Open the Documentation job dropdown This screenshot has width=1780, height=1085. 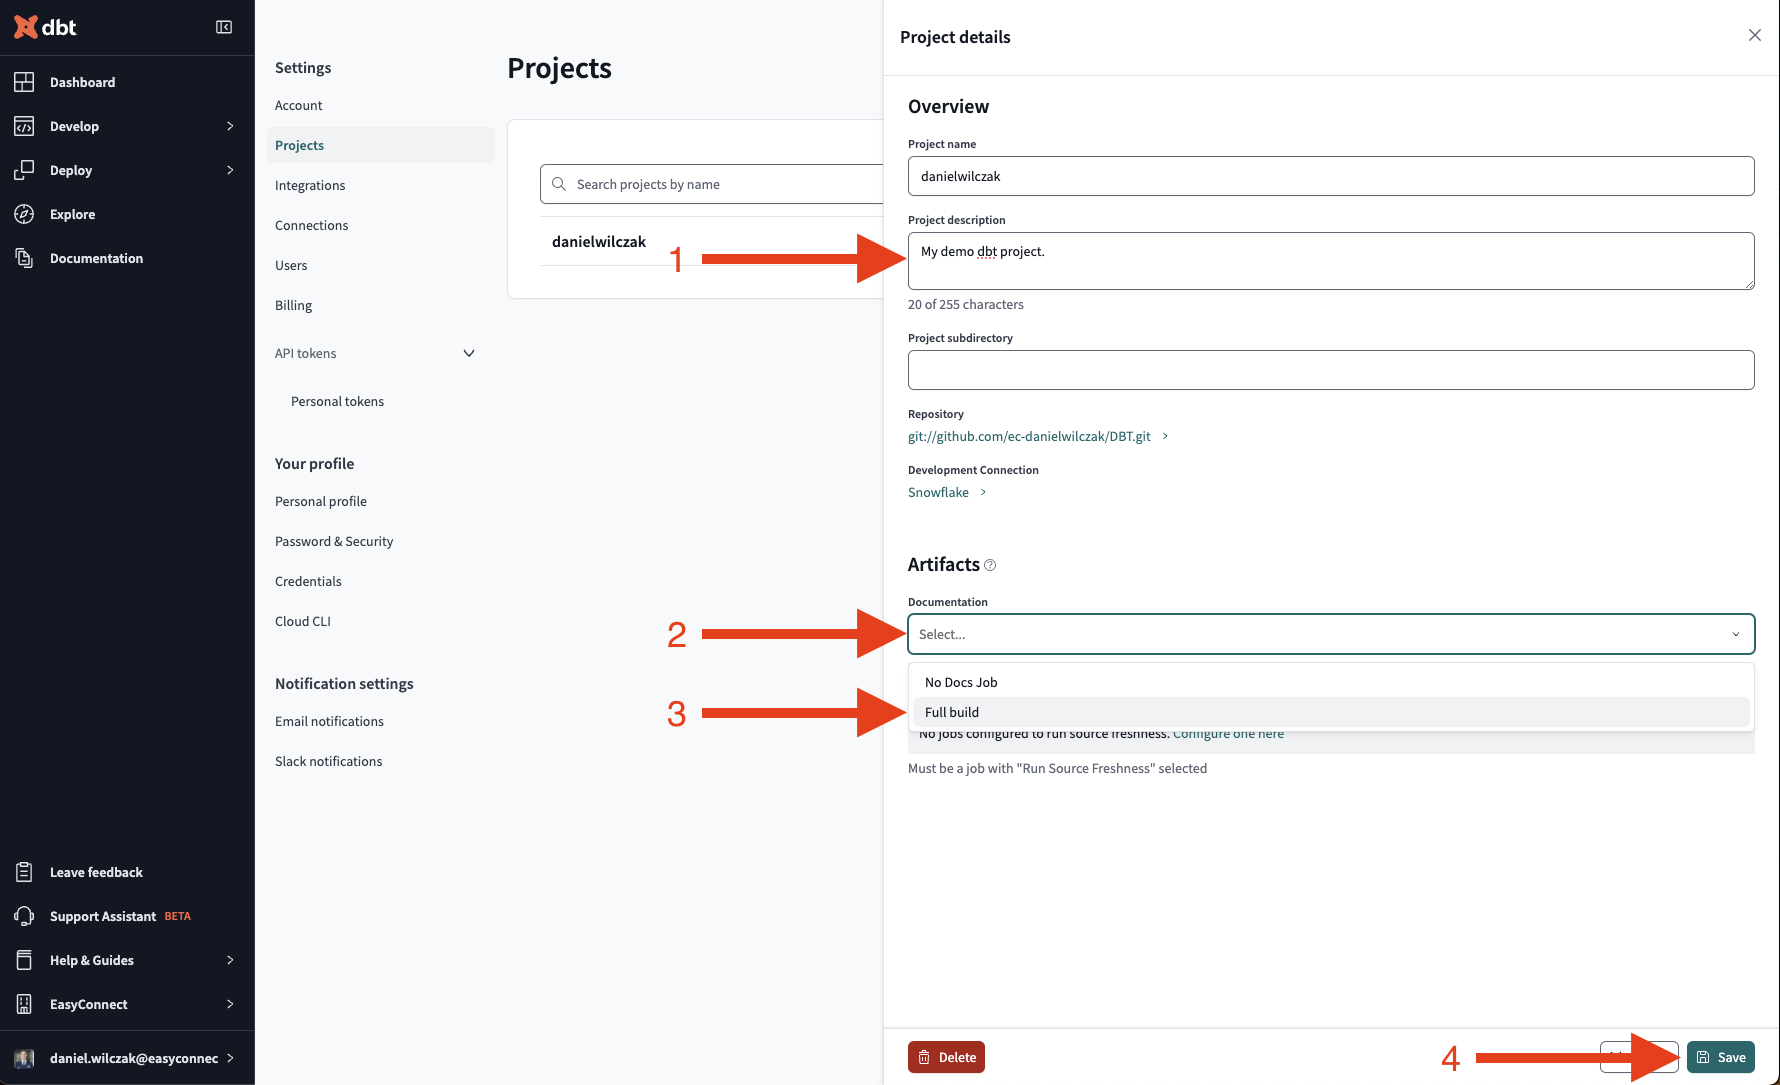click(x=1331, y=634)
